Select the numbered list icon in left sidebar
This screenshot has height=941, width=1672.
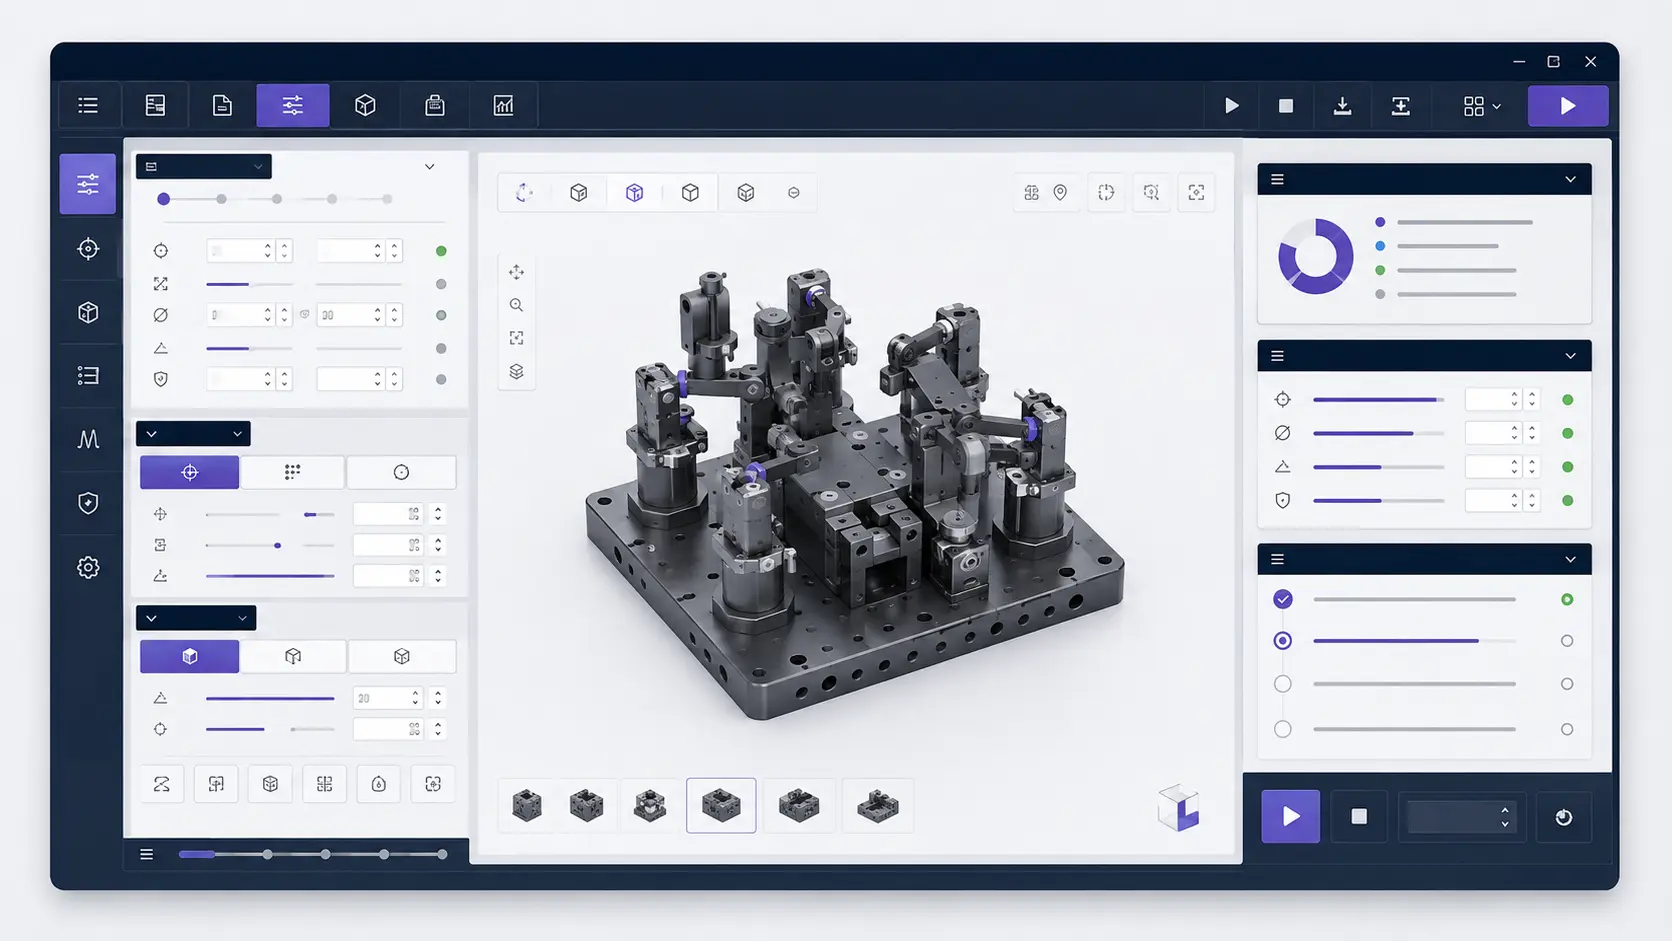[x=88, y=375]
